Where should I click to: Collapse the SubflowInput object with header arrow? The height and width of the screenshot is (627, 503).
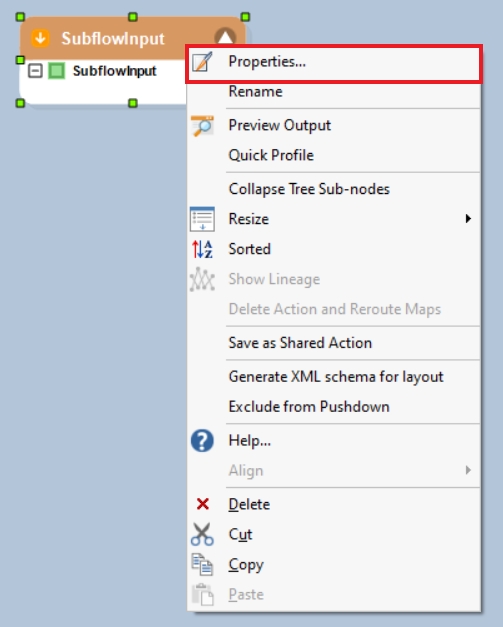click(x=225, y=37)
